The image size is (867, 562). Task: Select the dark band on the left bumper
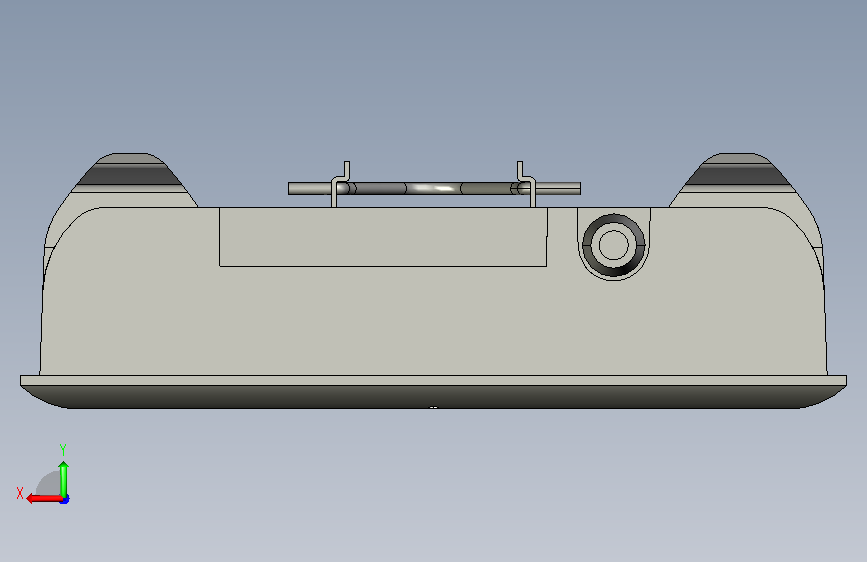pyautogui.click(x=130, y=175)
